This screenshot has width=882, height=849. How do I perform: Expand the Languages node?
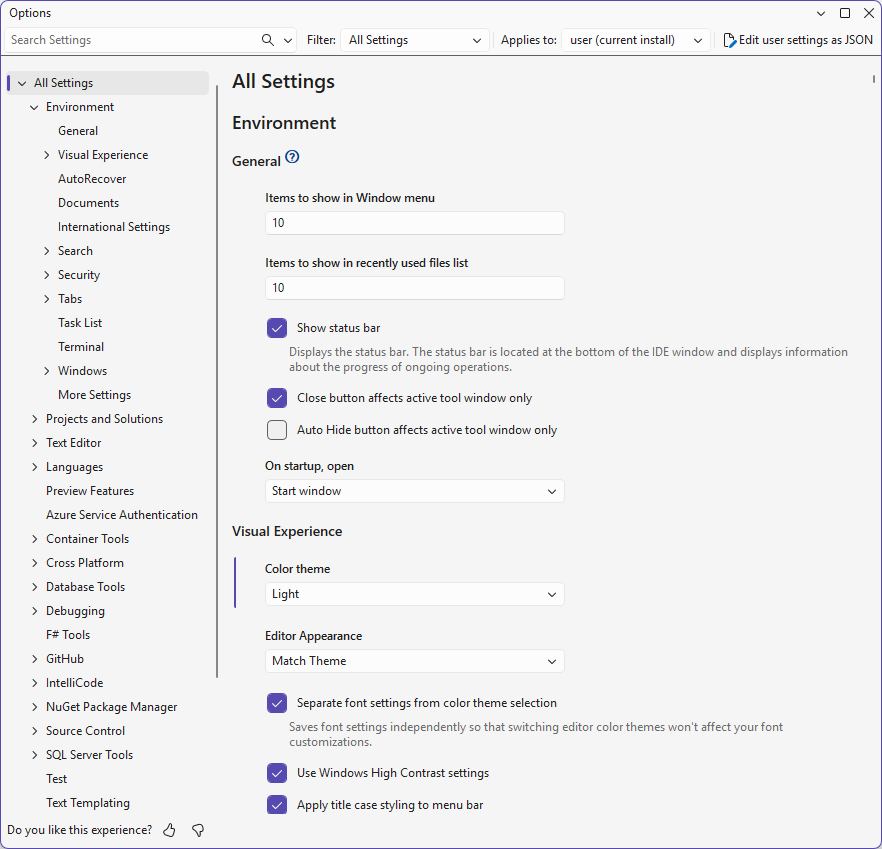34,467
